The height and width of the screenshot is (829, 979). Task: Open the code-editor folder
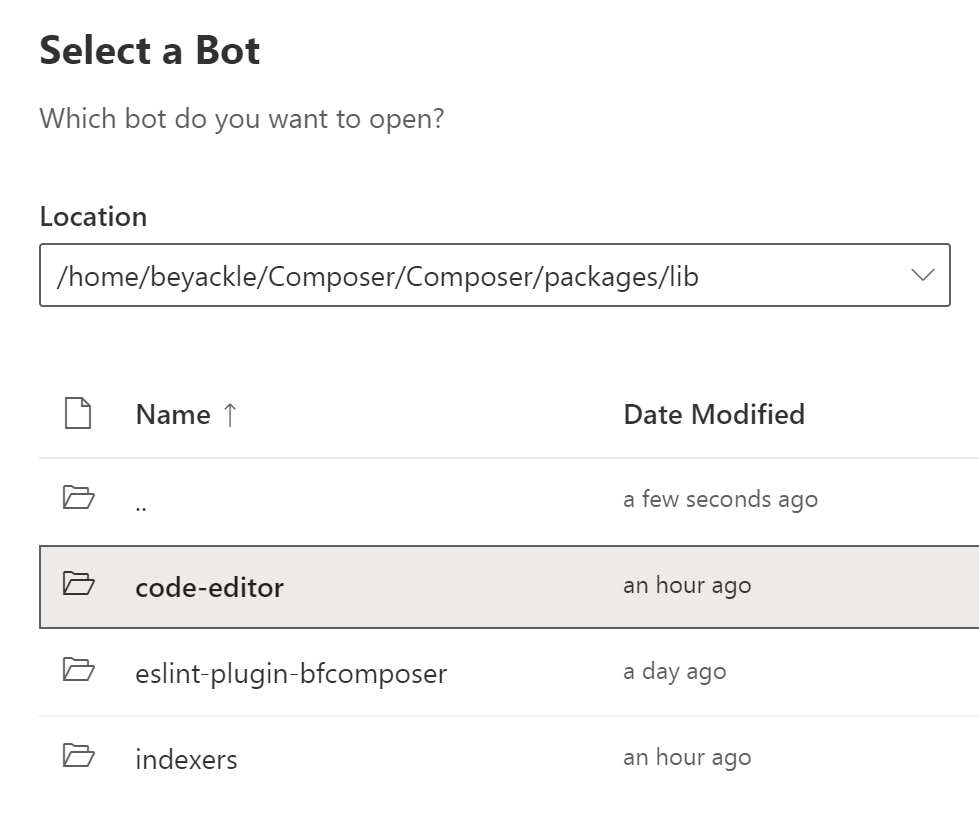210,587
